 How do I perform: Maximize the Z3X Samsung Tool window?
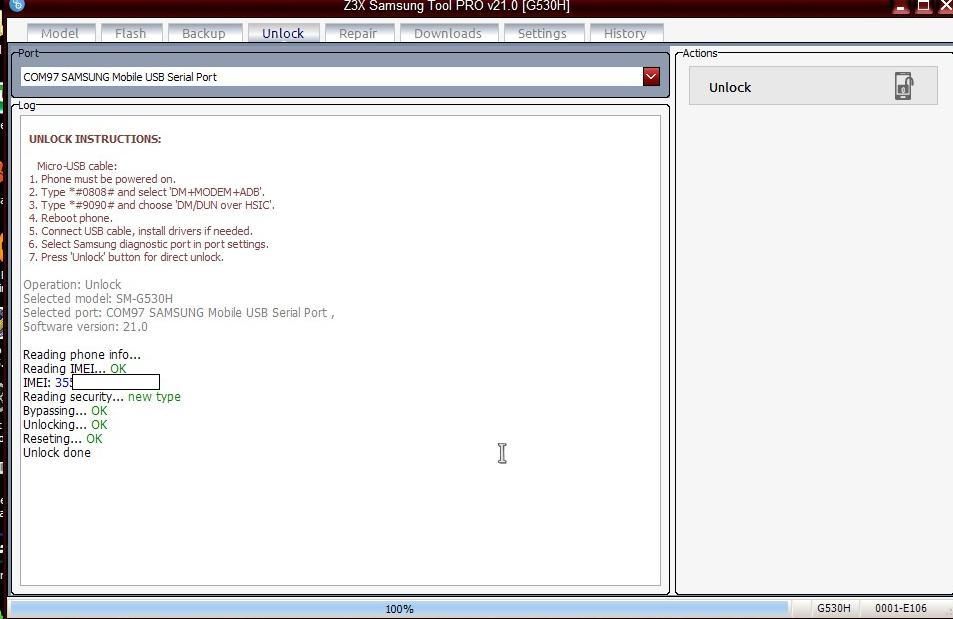923,6
